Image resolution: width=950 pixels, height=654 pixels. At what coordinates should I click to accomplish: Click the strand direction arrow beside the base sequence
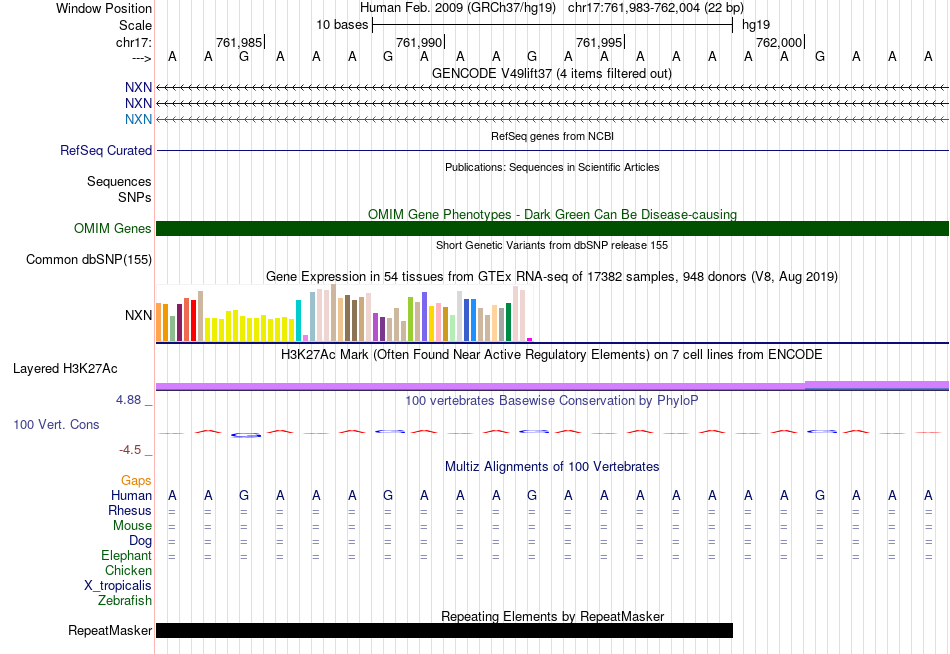click(140, 58)
